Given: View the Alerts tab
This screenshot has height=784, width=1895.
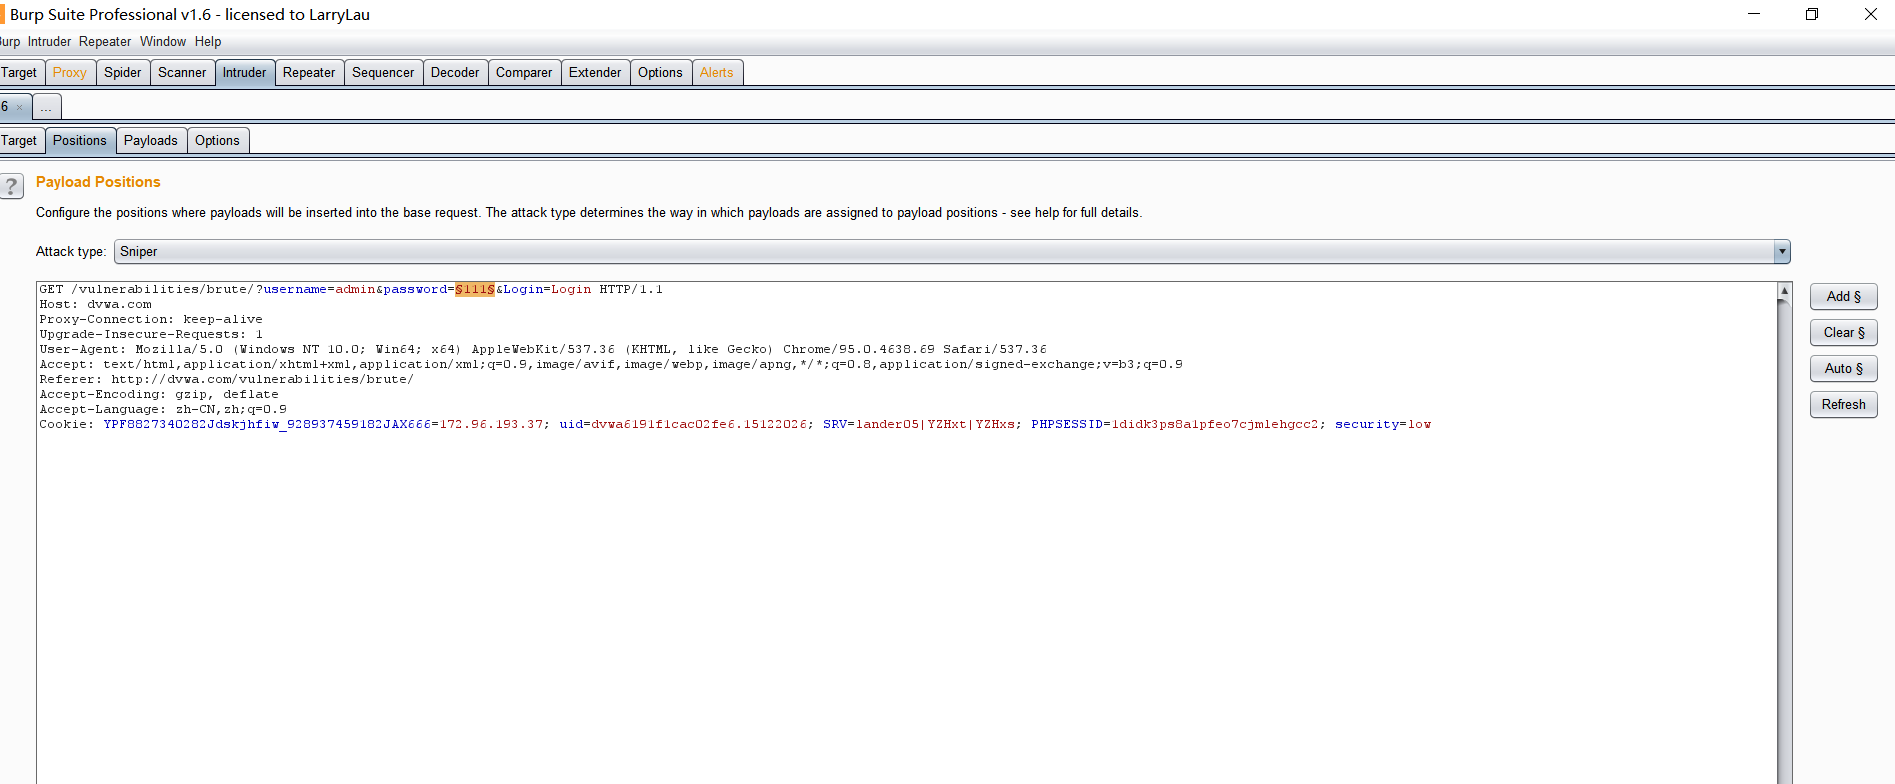Looking at the screenshot, I should click(x=717, y=72).
